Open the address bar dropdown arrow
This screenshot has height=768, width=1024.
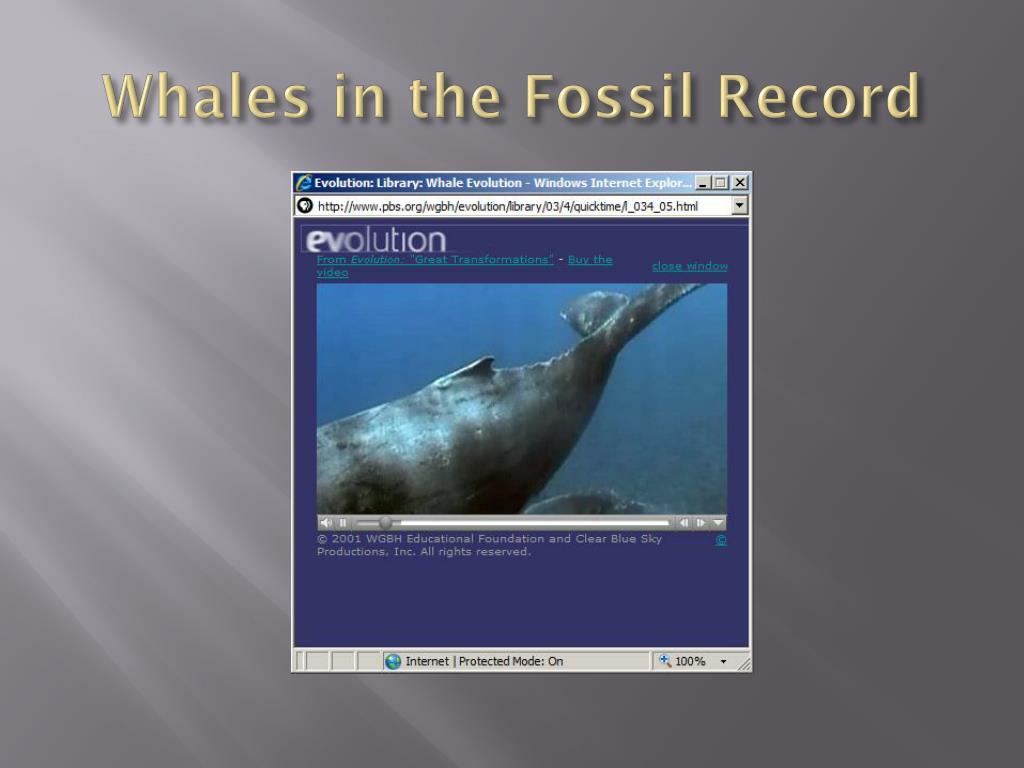tap(739, 206)
